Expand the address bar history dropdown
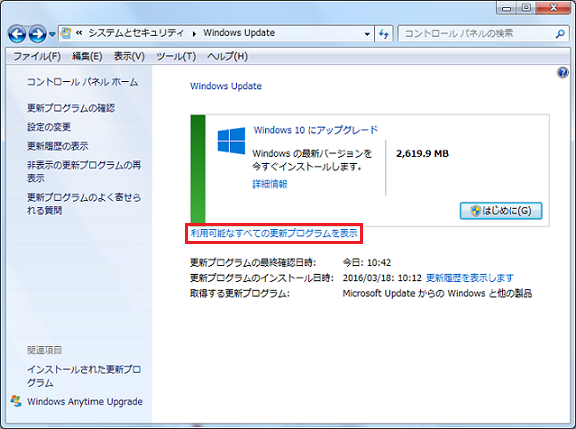The image size is (576, 429). [367, 34]
